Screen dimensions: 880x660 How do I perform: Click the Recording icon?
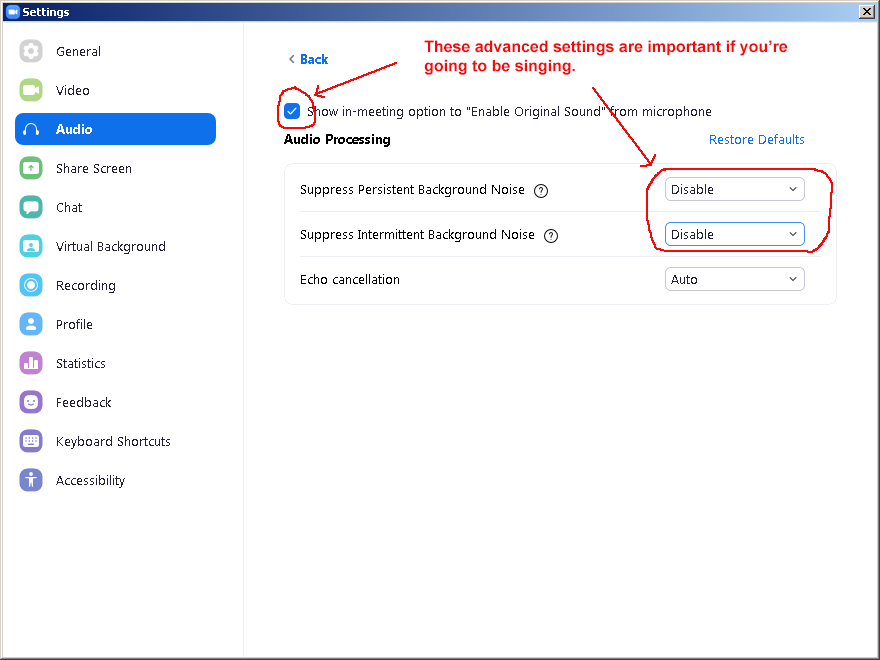31,286
